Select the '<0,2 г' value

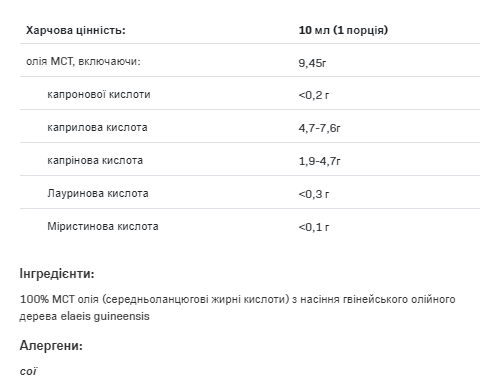[x=314, y=95]
